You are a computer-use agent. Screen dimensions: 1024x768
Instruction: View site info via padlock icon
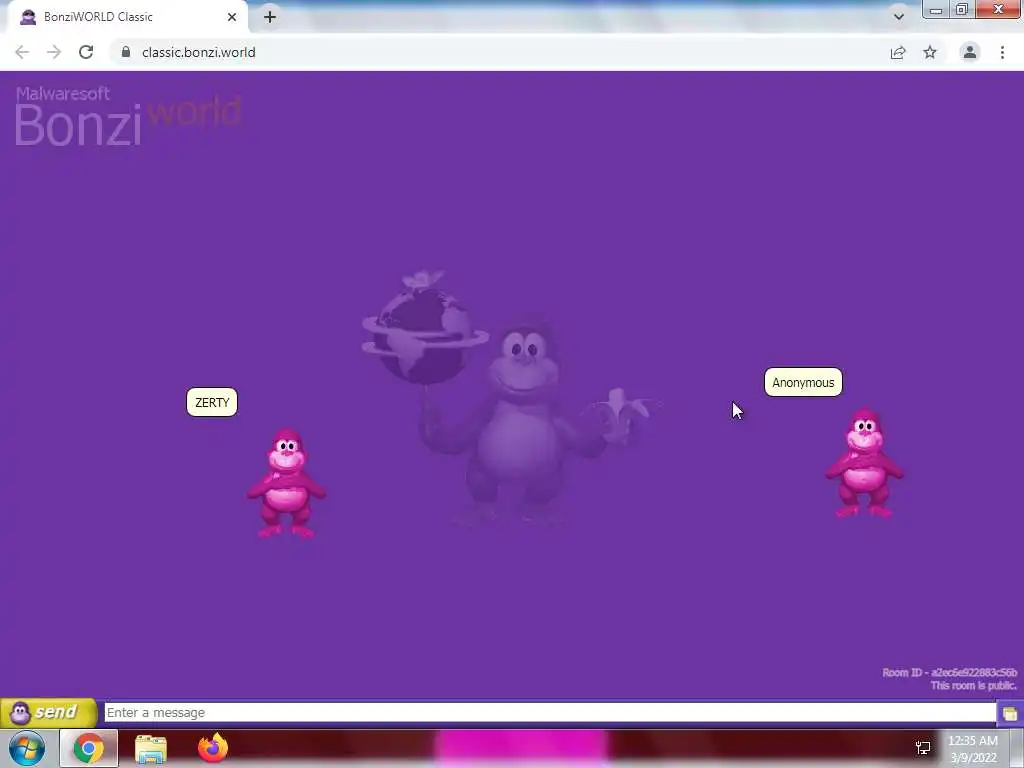[126, 52]
